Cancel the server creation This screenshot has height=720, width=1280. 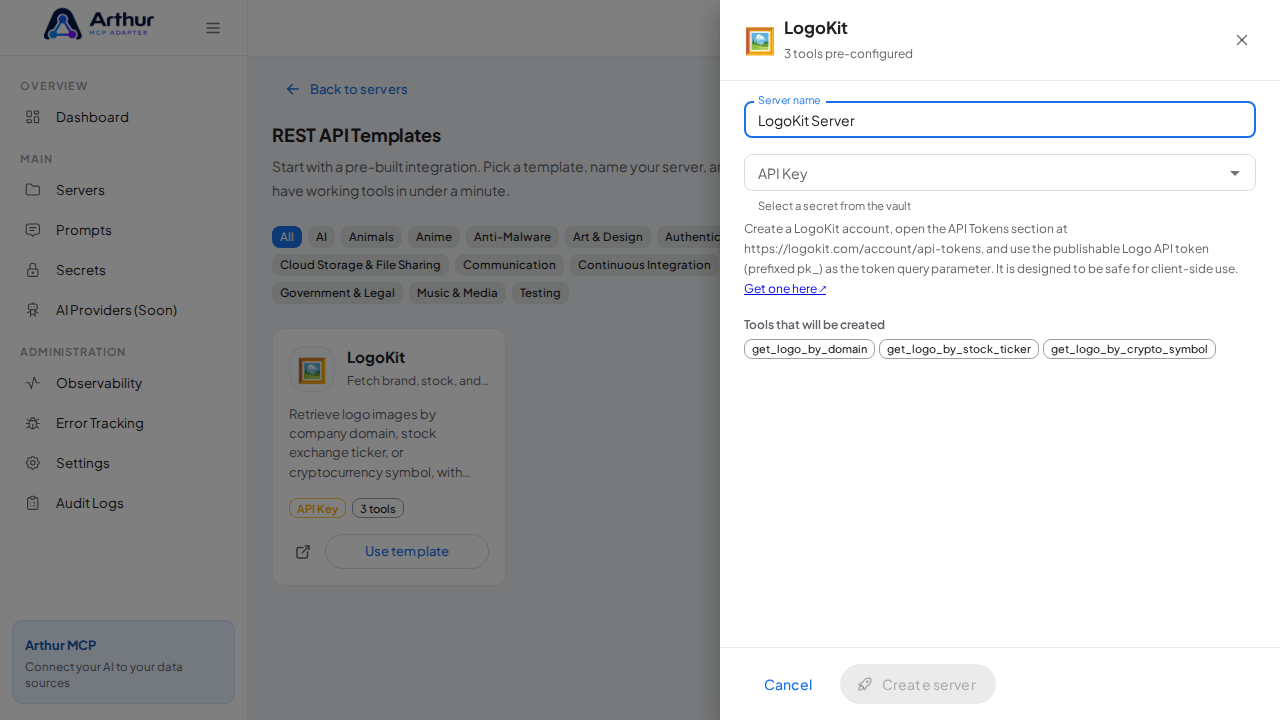coord(788,685)
